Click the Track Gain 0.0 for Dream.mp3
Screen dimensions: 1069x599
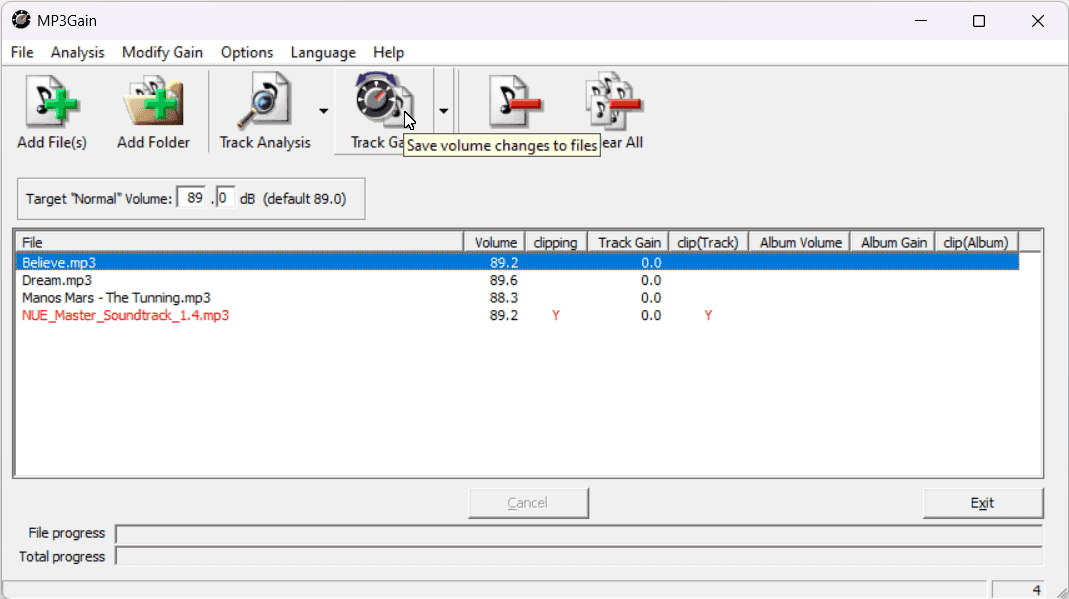pos(650,280)
